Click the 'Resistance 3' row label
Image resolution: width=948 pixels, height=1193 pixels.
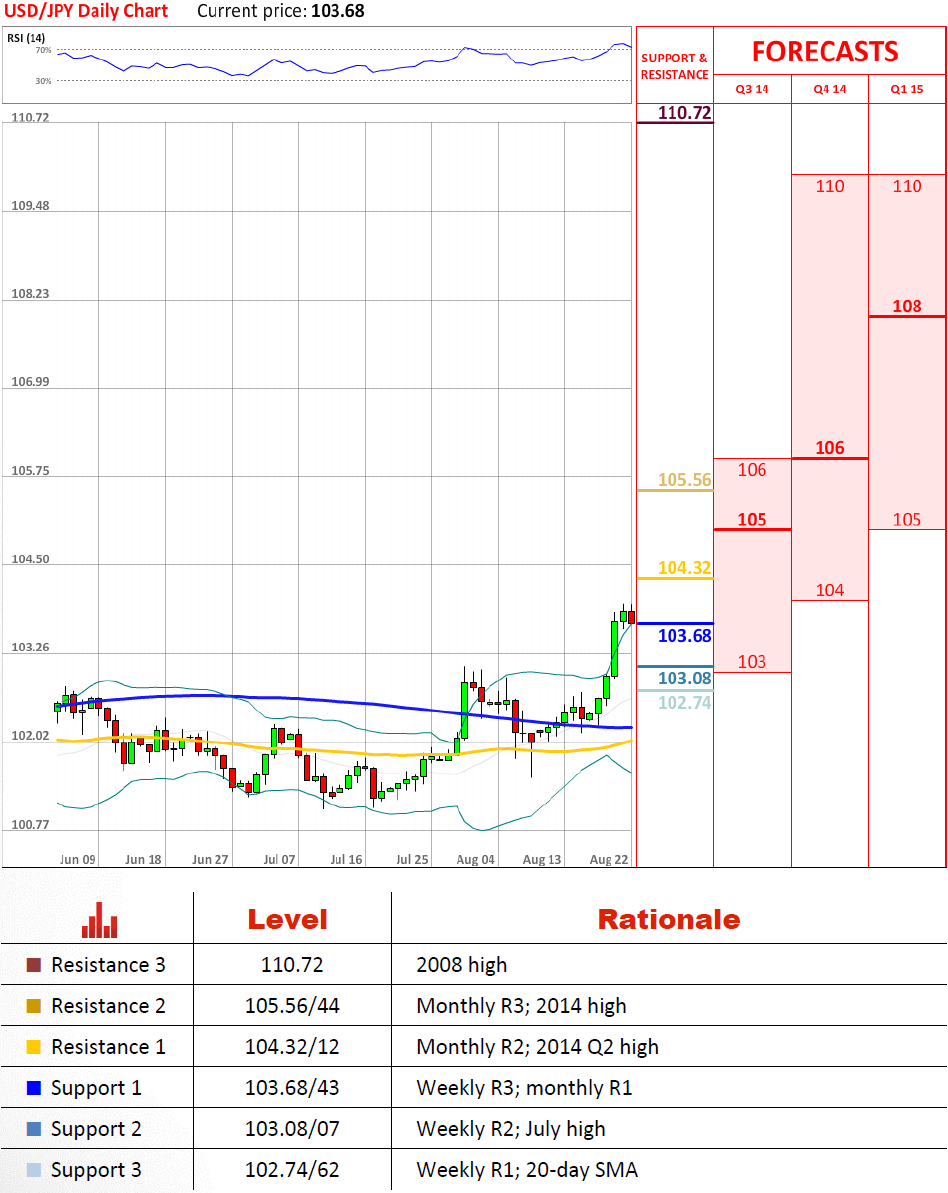(x=108, y=965)
